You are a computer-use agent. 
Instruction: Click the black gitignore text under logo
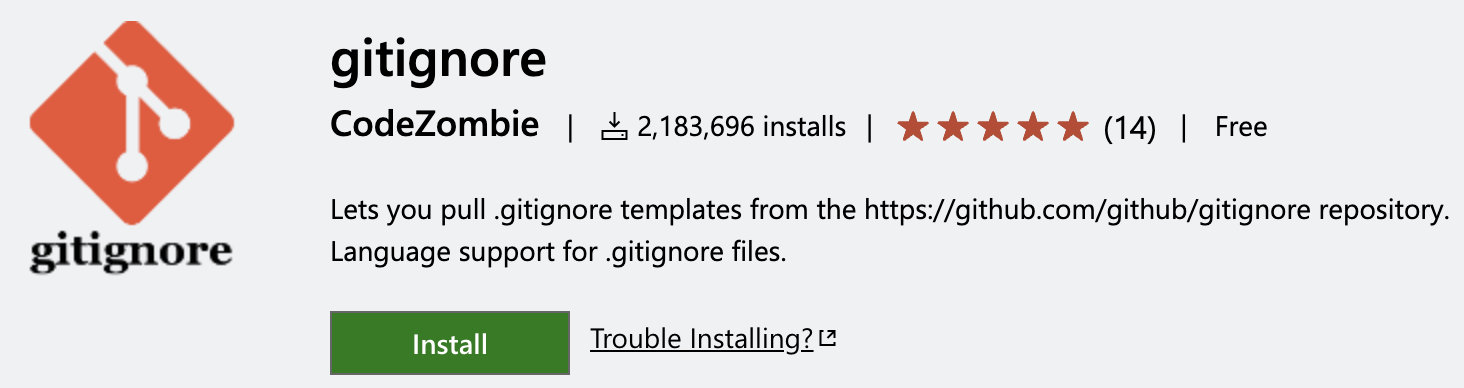coord(131,254)
